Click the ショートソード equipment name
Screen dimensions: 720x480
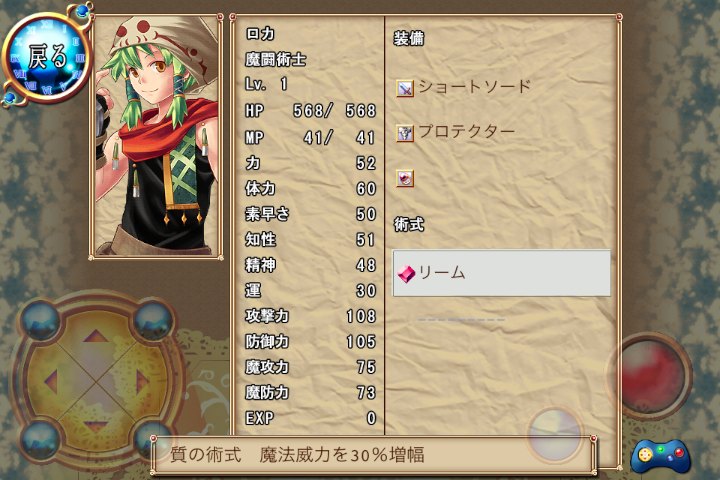(x=475, y=86)
